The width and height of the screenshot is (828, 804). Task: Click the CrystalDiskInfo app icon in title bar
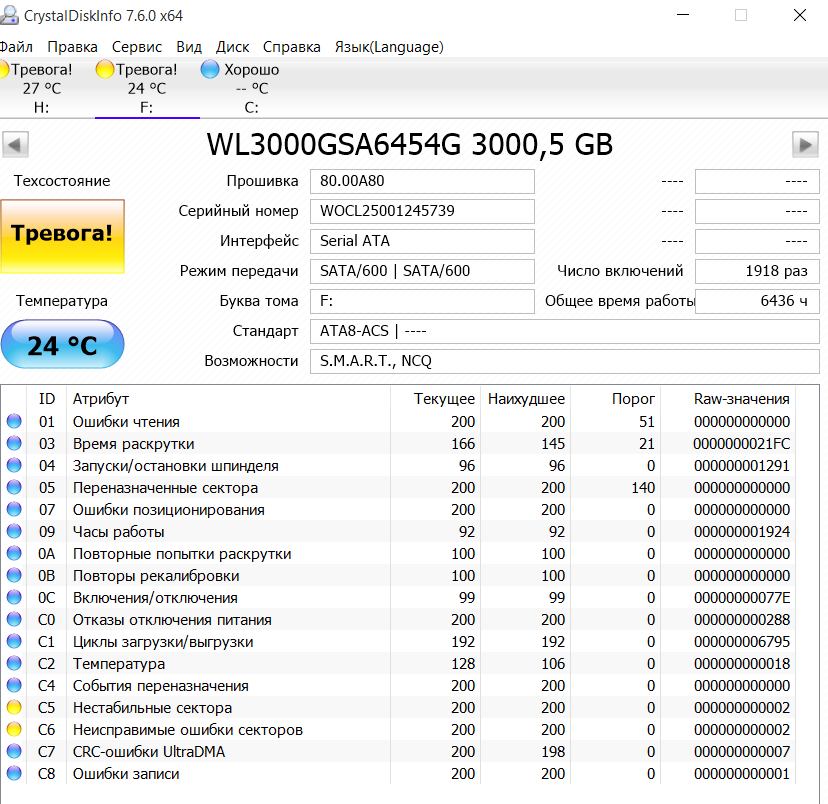[x=9, y=16]
